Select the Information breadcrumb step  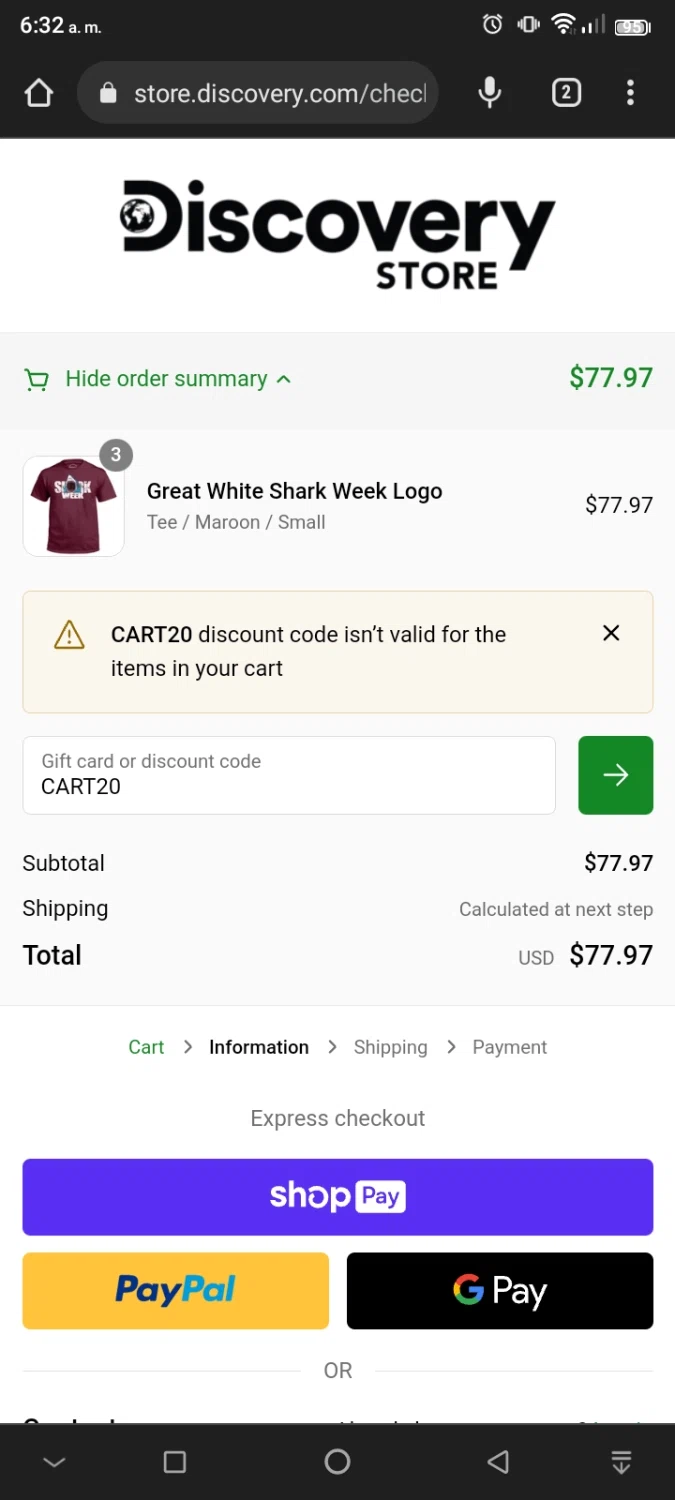tap(259, 1047)
